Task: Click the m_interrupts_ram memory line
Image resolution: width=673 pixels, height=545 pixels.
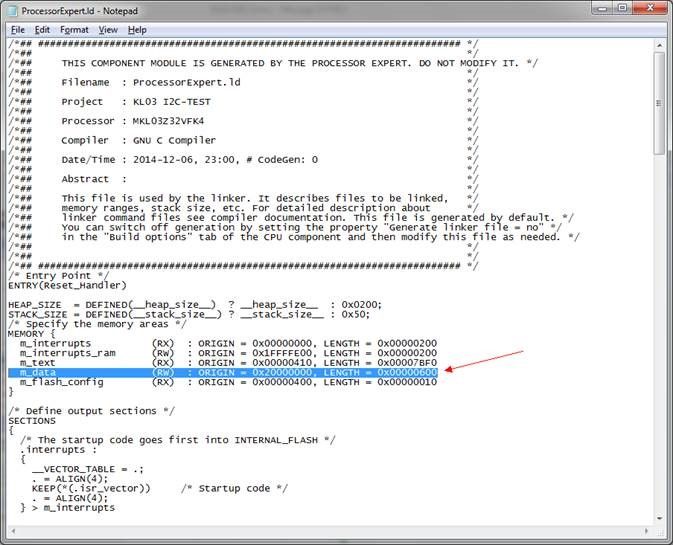Action: point(228,353)
